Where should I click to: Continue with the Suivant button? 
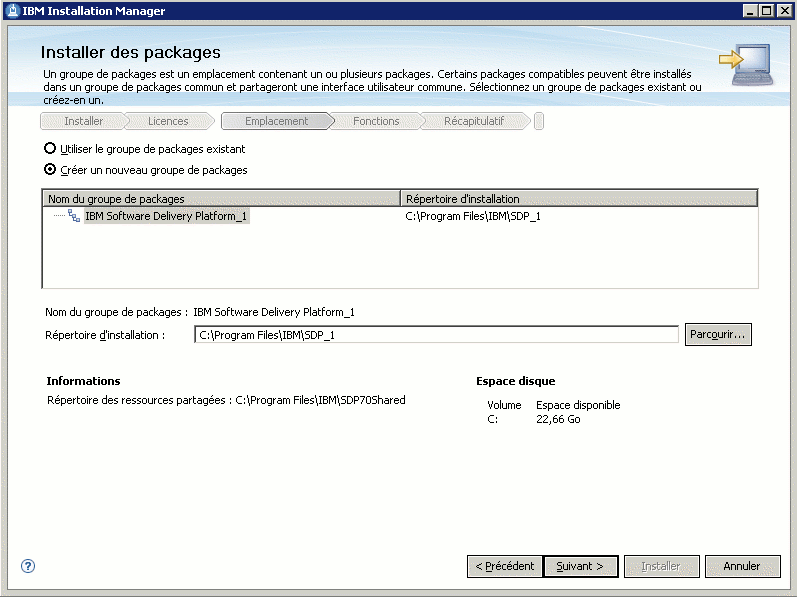coord(580,566)
